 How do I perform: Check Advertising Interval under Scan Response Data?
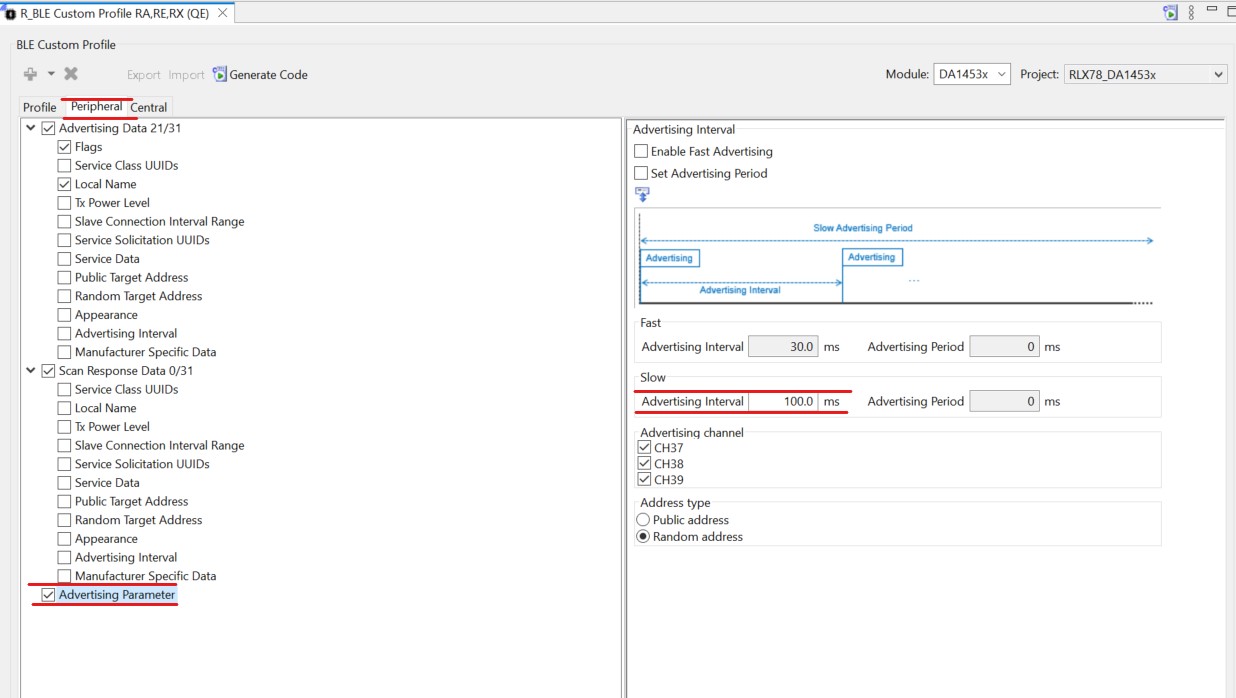pos(64,557)
